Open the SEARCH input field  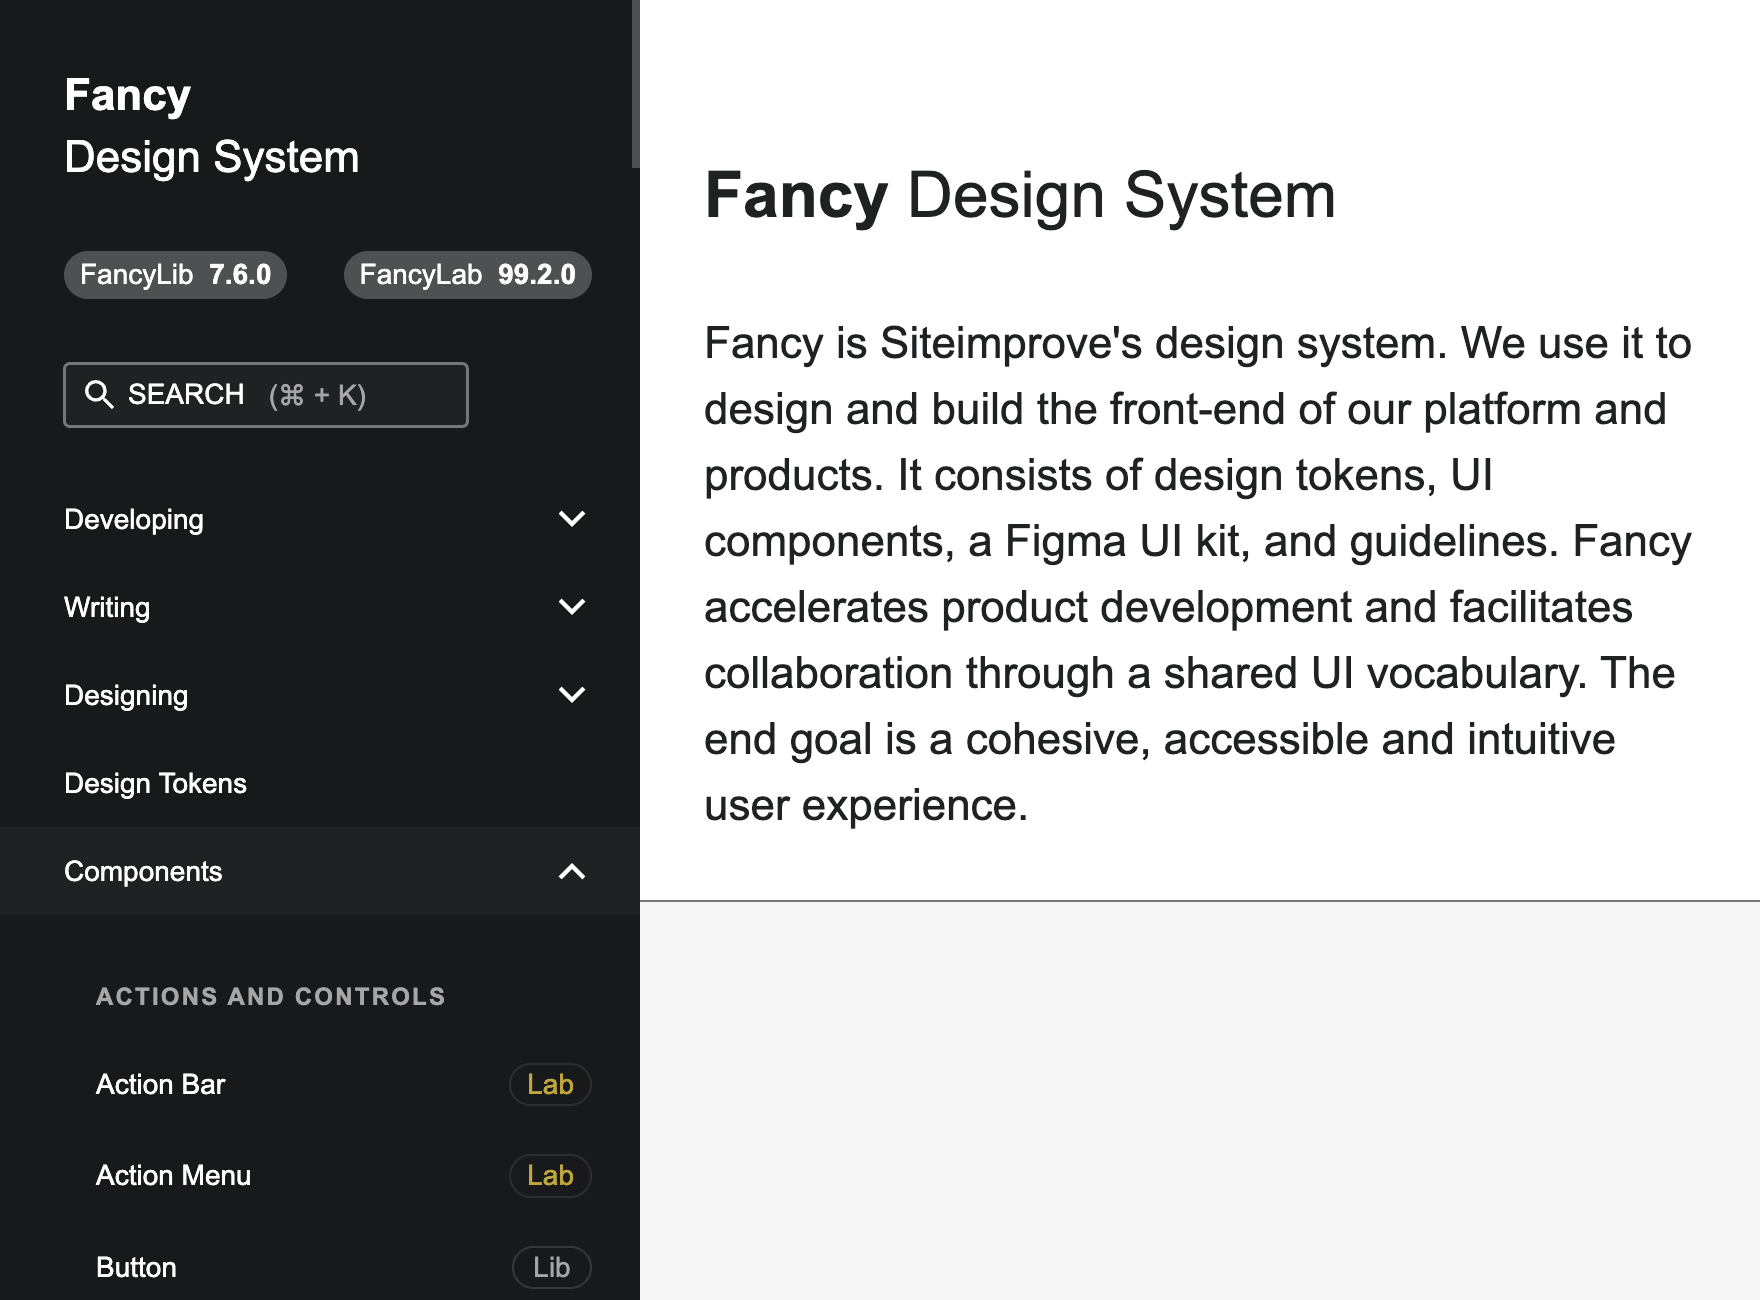click(266, 395)
